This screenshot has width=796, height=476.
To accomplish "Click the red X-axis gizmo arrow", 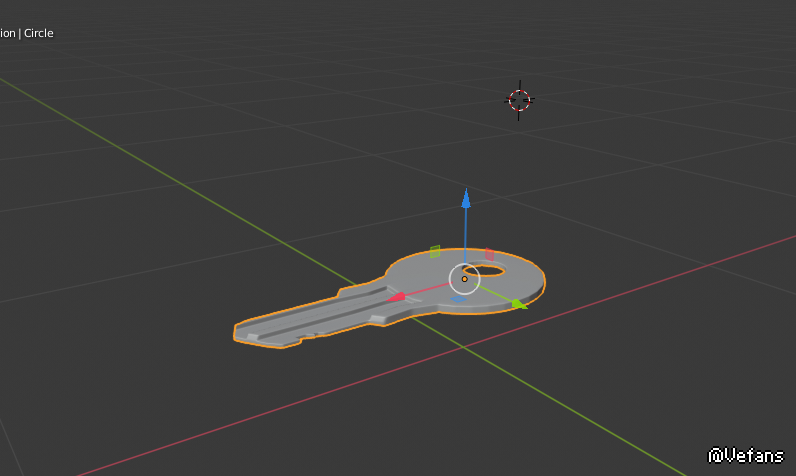I will [396, 296].
